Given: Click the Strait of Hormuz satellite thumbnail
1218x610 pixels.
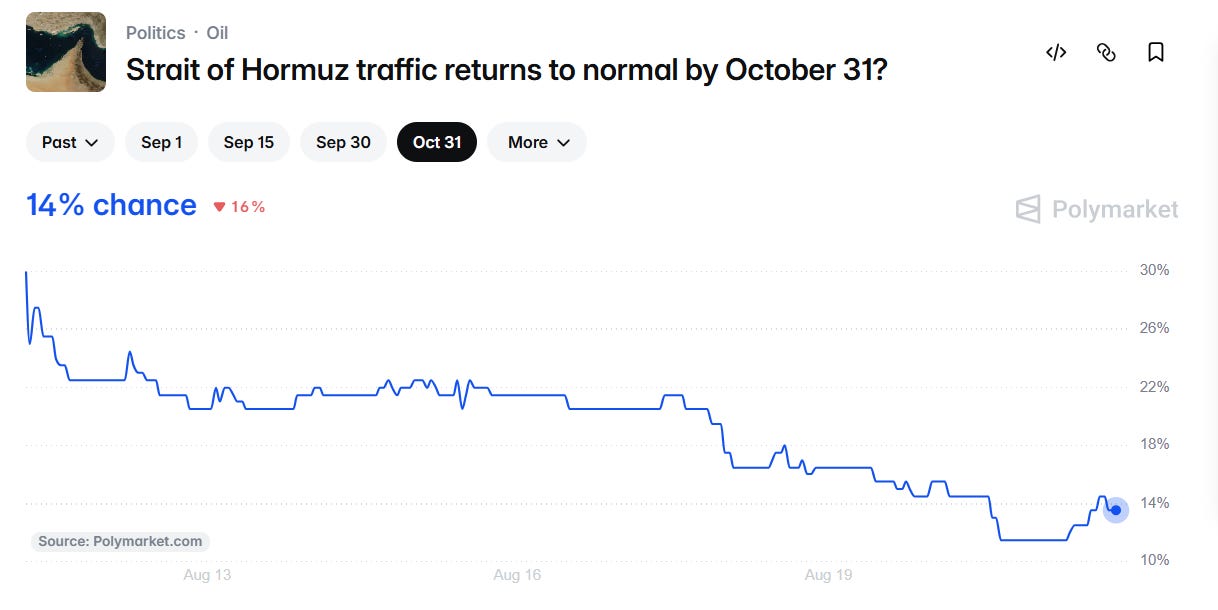Looking at the screenshot, I should point(66,52).
